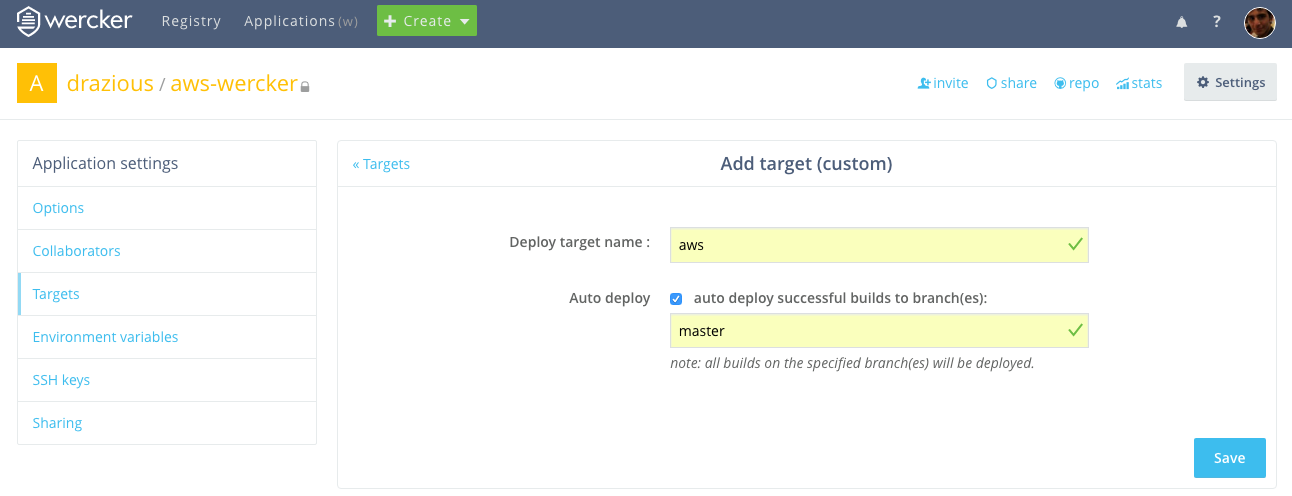Click the 'Application settings' heading
This screenshot has width=1292, height=496.
coord(105,163)
